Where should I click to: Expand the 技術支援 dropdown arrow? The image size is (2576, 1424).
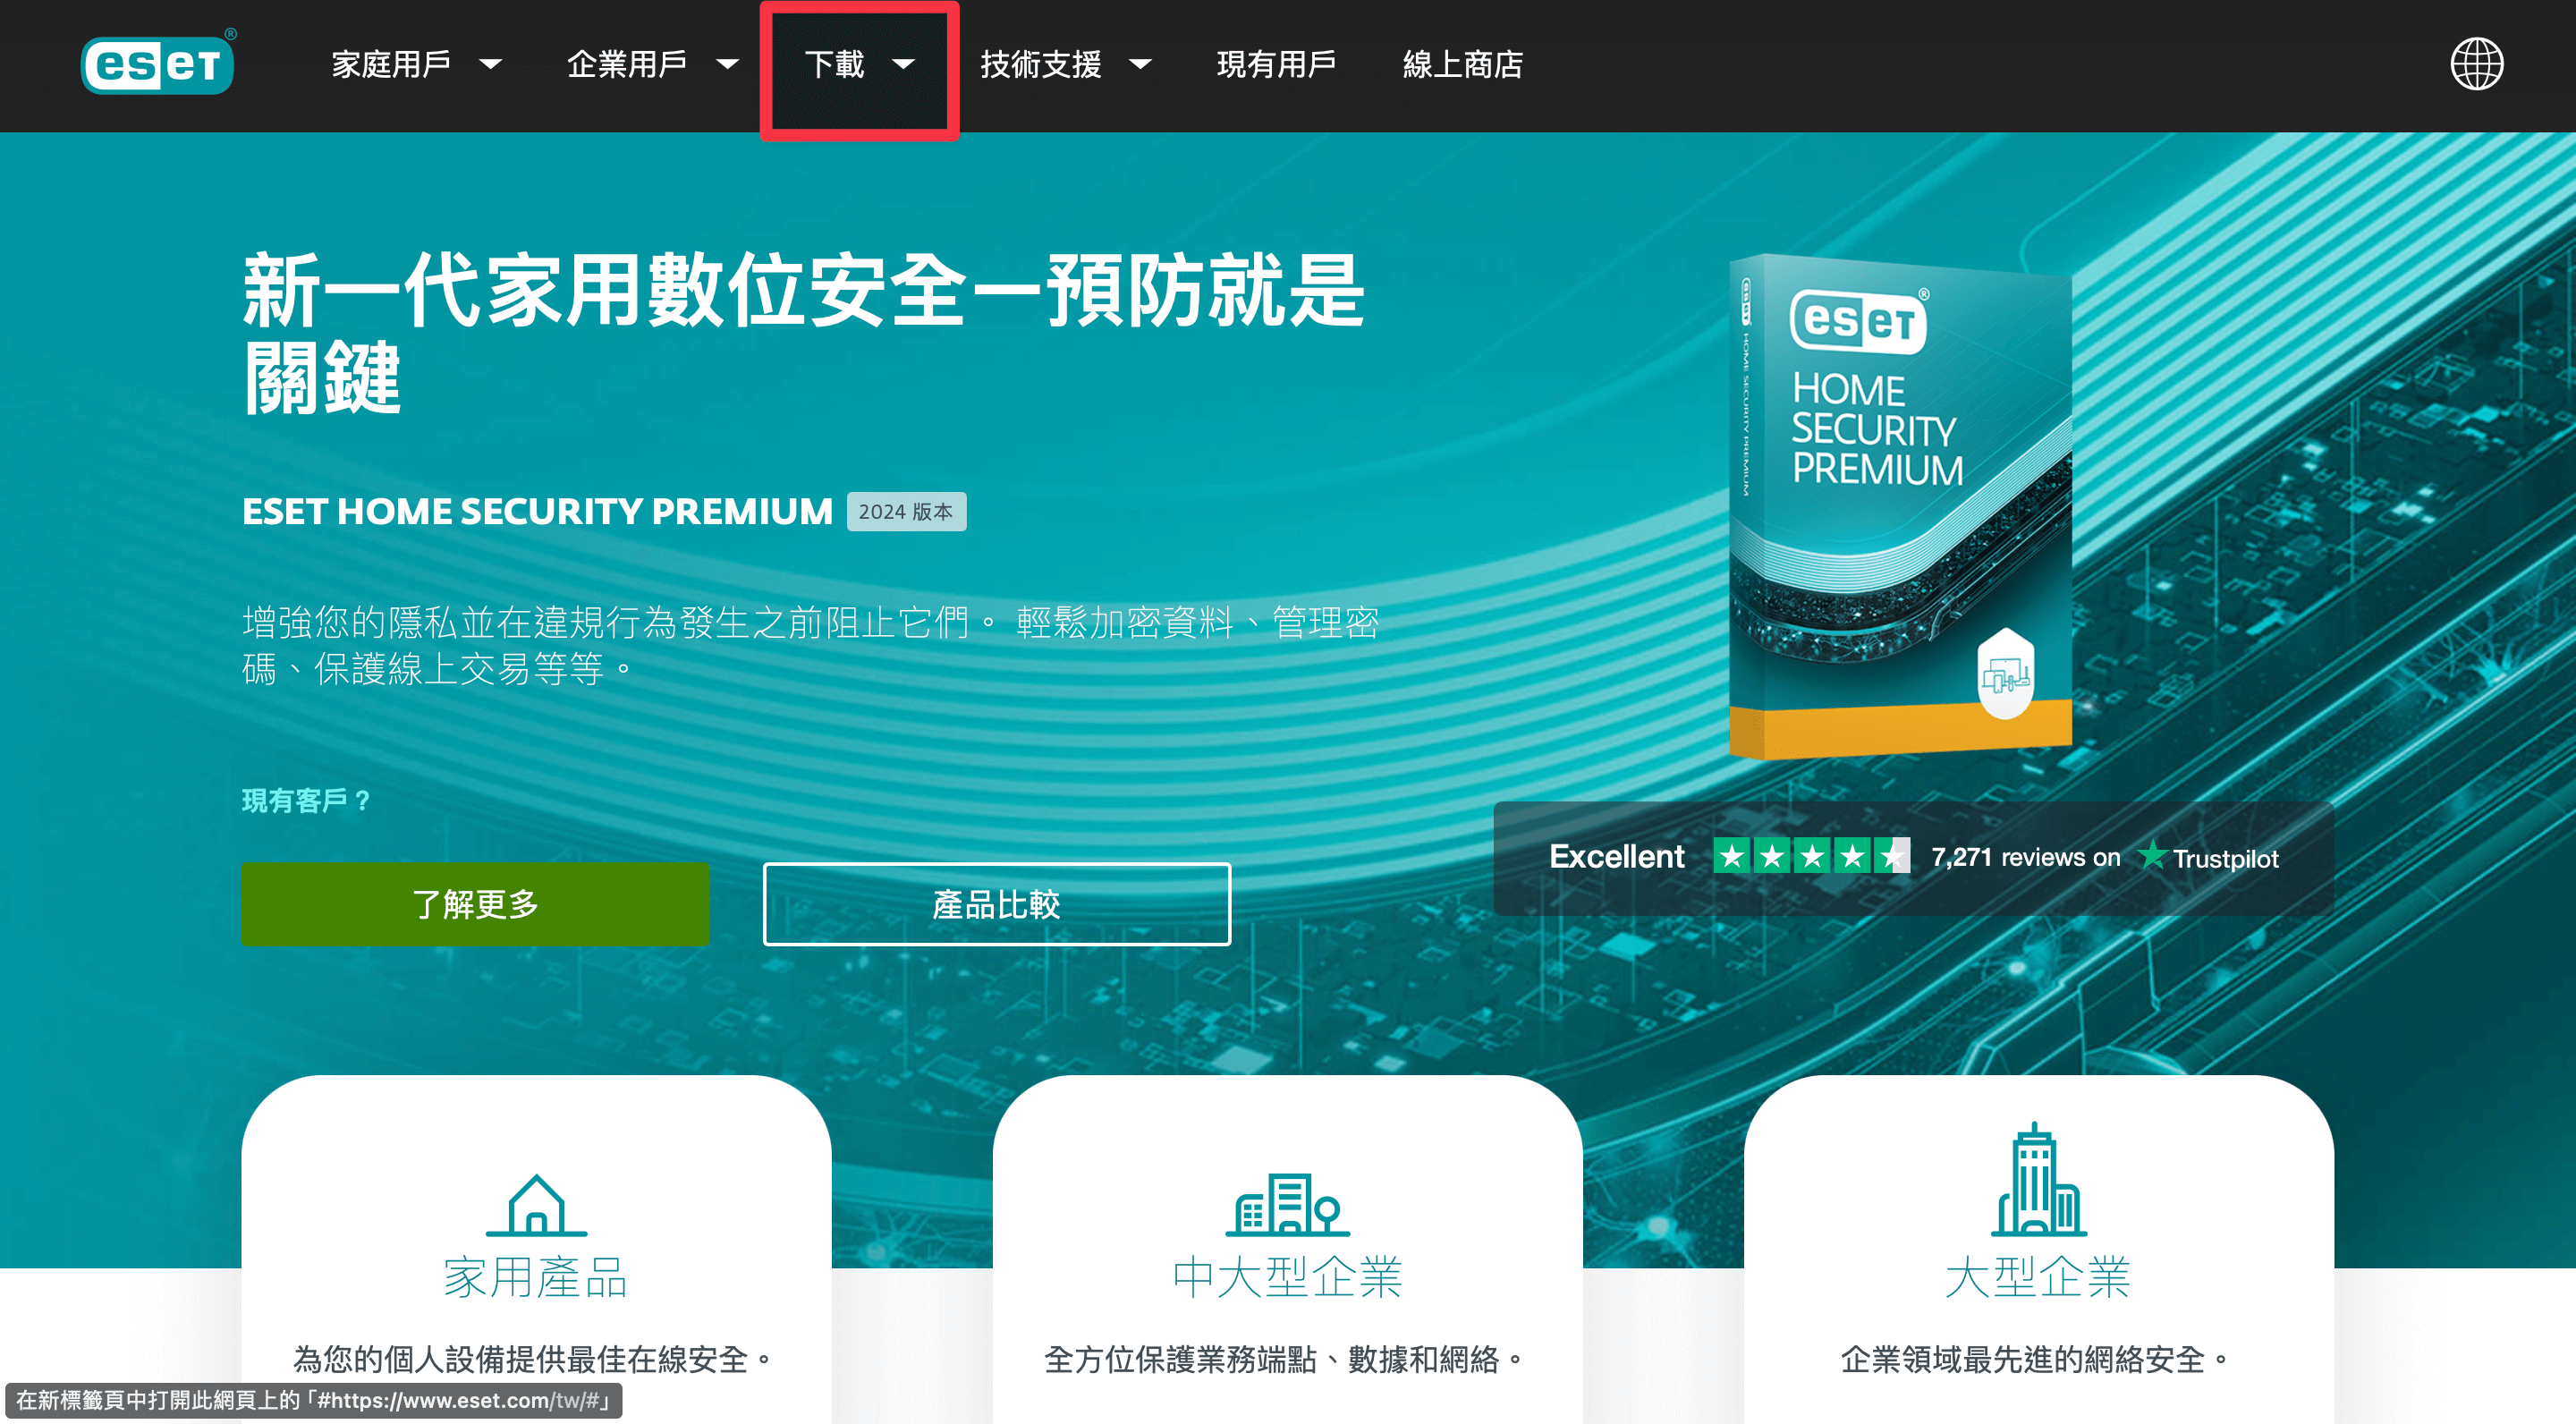(1140, 65)
